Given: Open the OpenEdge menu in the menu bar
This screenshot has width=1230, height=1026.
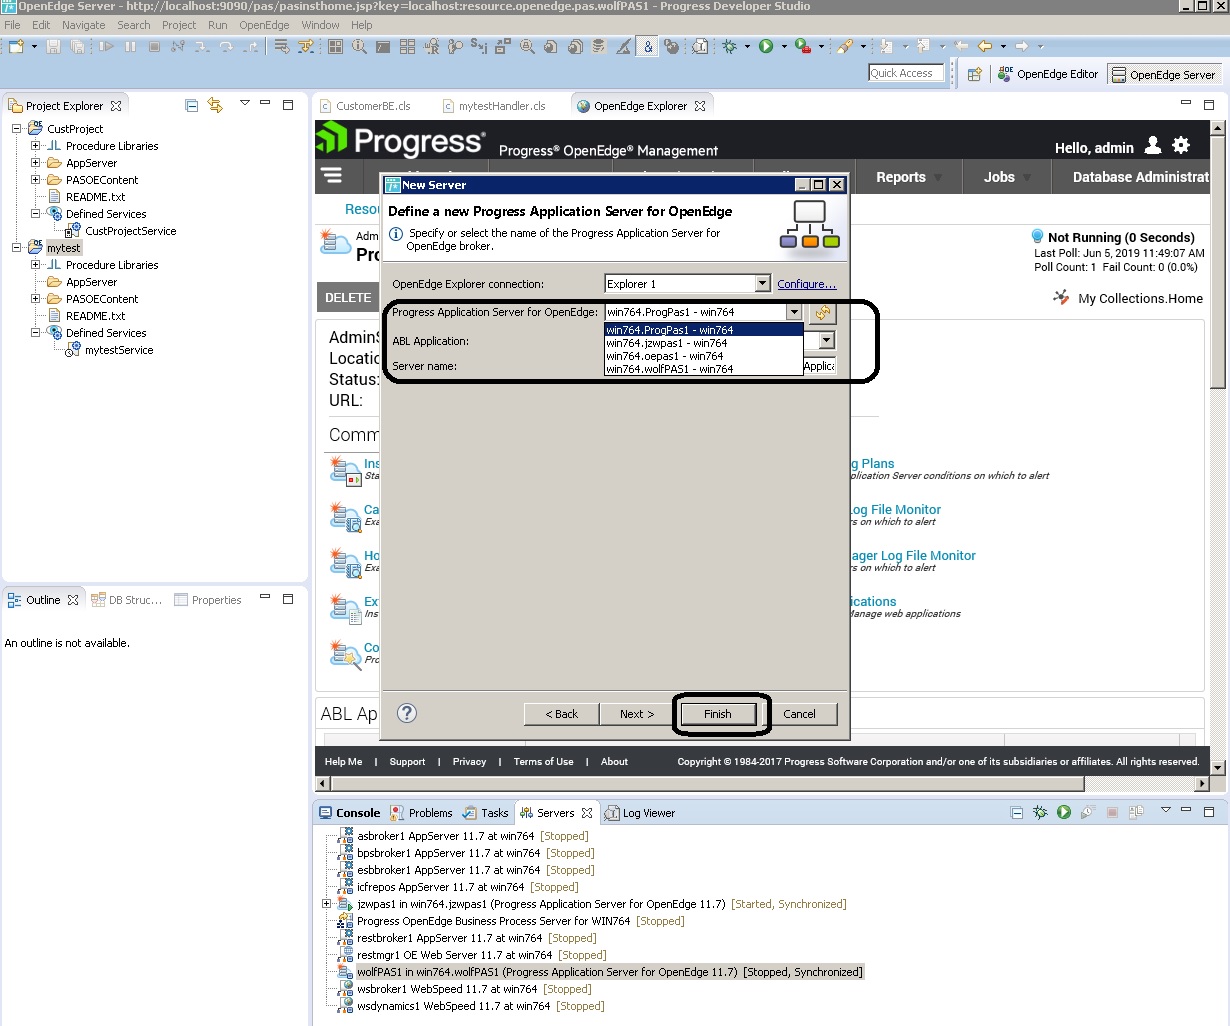Looking at the screenshot, I should (264, 25).
